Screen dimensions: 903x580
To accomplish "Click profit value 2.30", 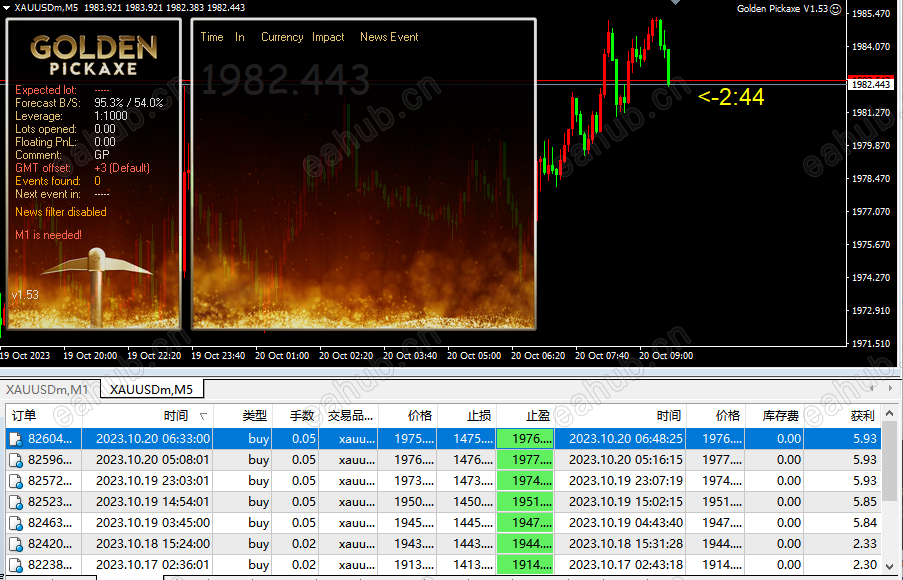I will [865, 565].
